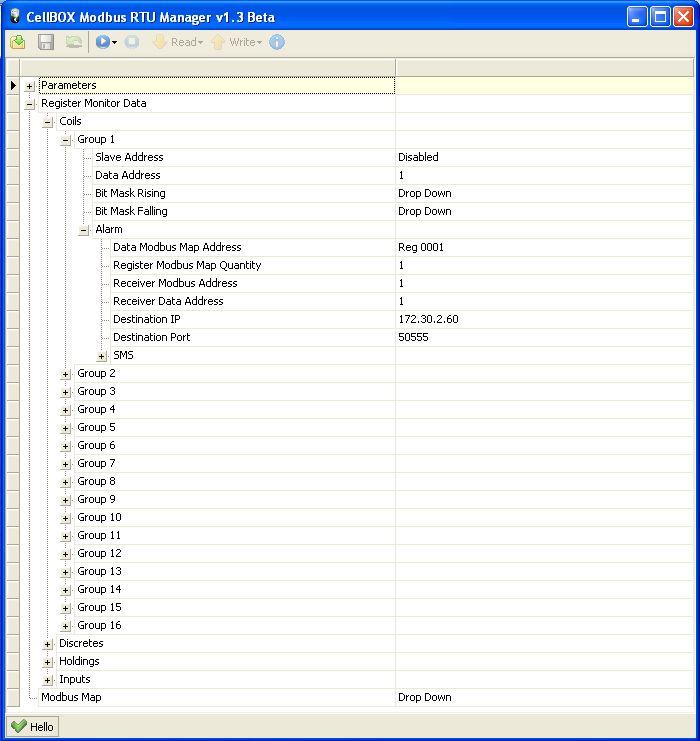Open the Bit Mask Rising Drop Down value
Screen dimensions: 700x741
pos(424,193)
